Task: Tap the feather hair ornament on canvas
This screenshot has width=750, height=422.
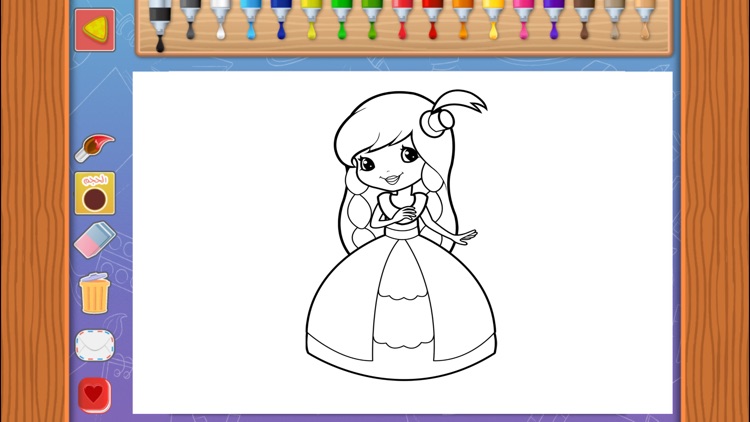Action: pos(459,101)
